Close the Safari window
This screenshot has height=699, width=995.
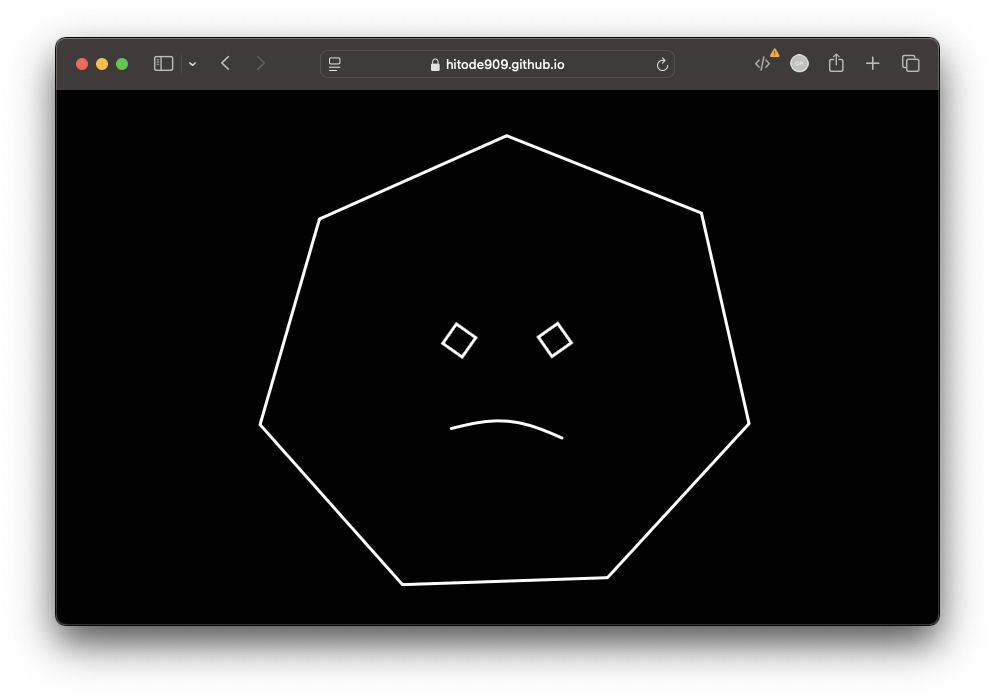(82, 64)
